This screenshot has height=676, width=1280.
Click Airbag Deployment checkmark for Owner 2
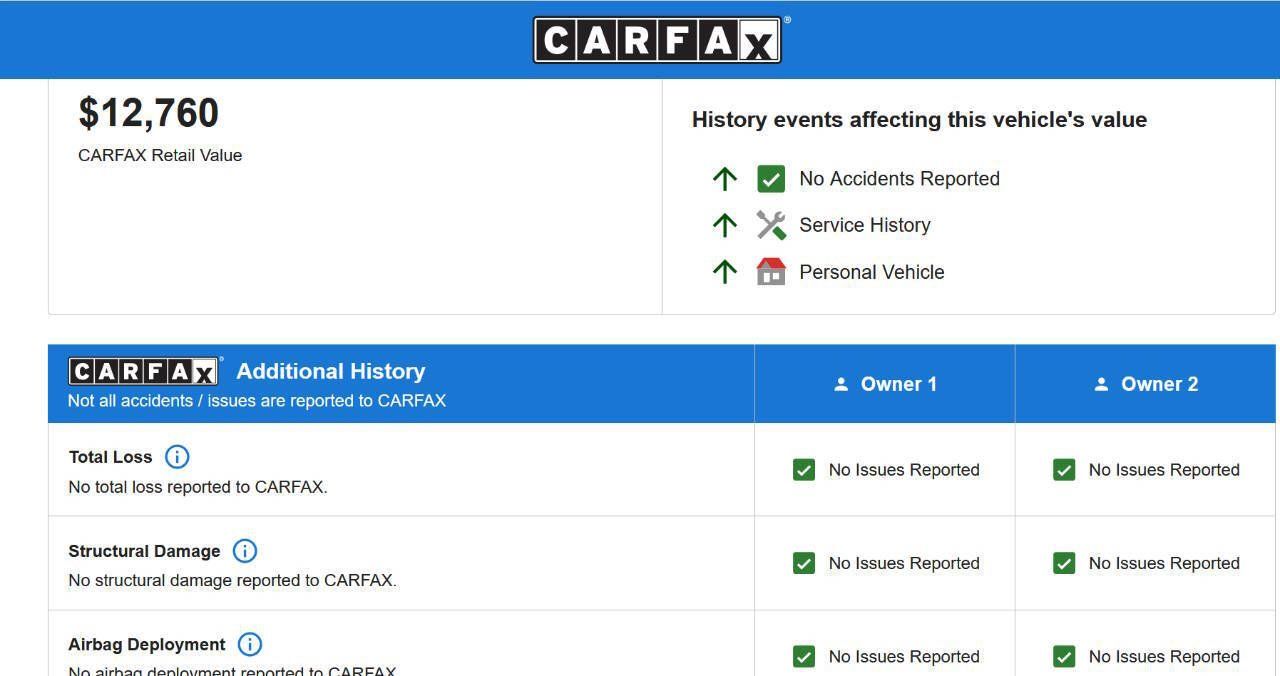(x=1064, y=656)
